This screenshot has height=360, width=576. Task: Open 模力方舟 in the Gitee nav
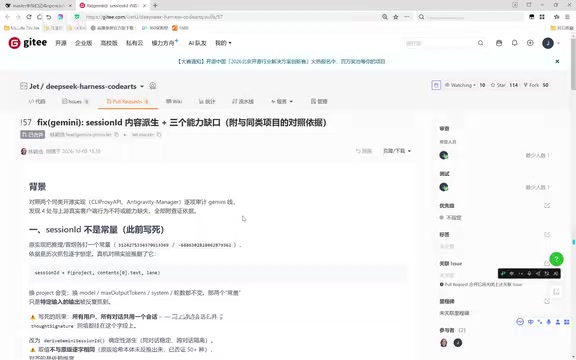(164, 43)
